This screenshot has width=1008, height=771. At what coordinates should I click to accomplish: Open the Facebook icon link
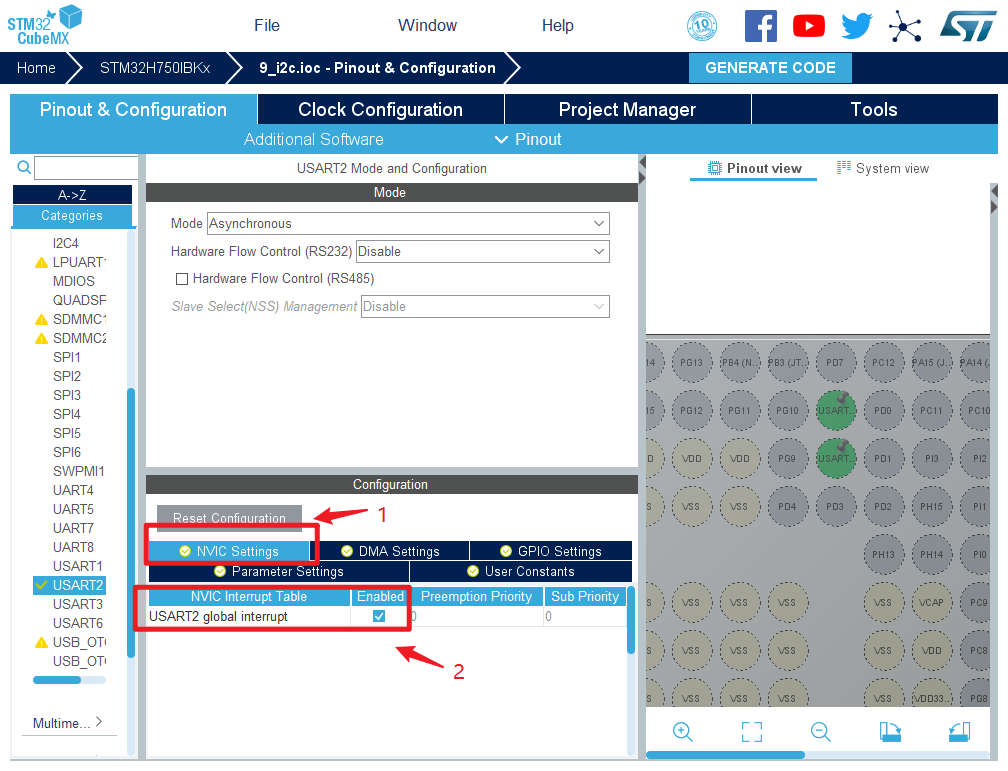[x=760, y=26]
